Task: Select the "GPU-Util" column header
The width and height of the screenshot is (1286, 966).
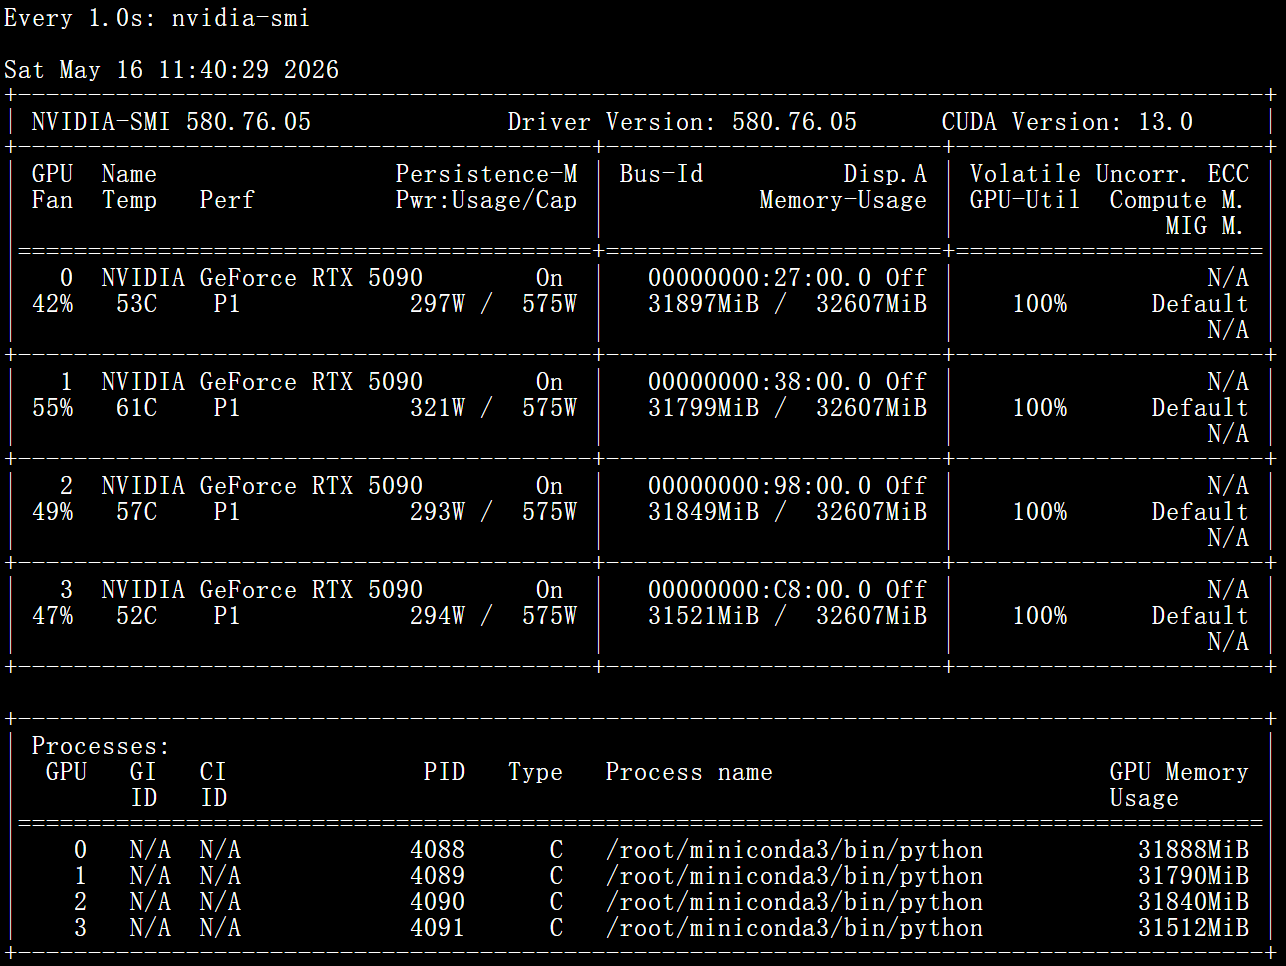Action: point(1025,200)
